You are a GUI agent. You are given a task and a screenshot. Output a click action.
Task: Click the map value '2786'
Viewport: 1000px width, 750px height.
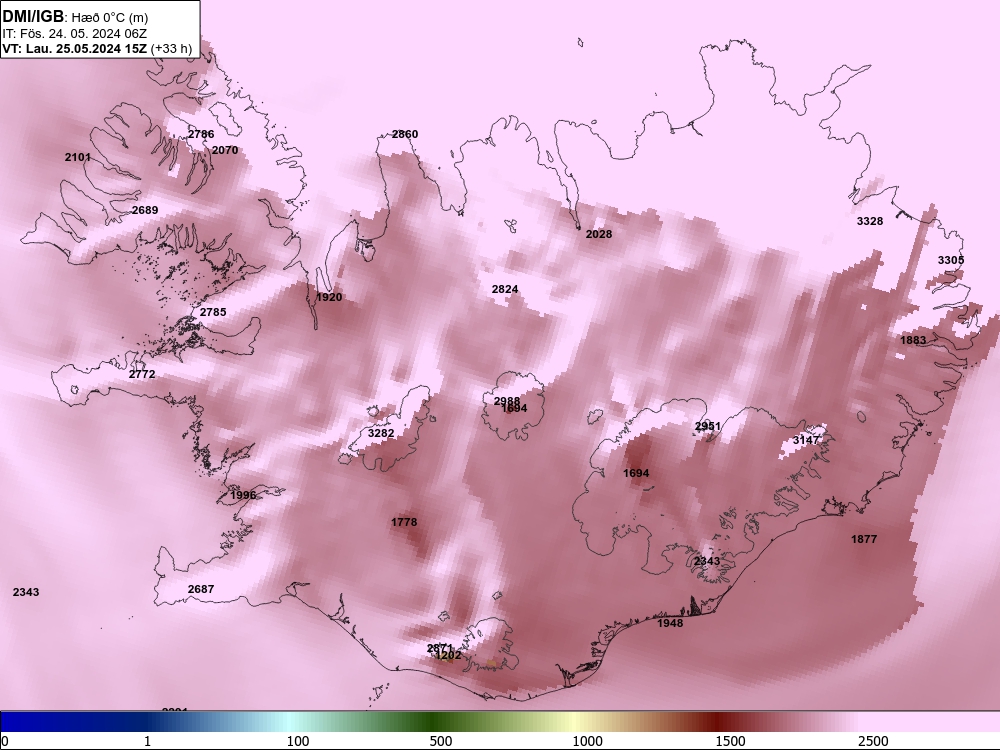pyautogui.click(x=201, y=134)
